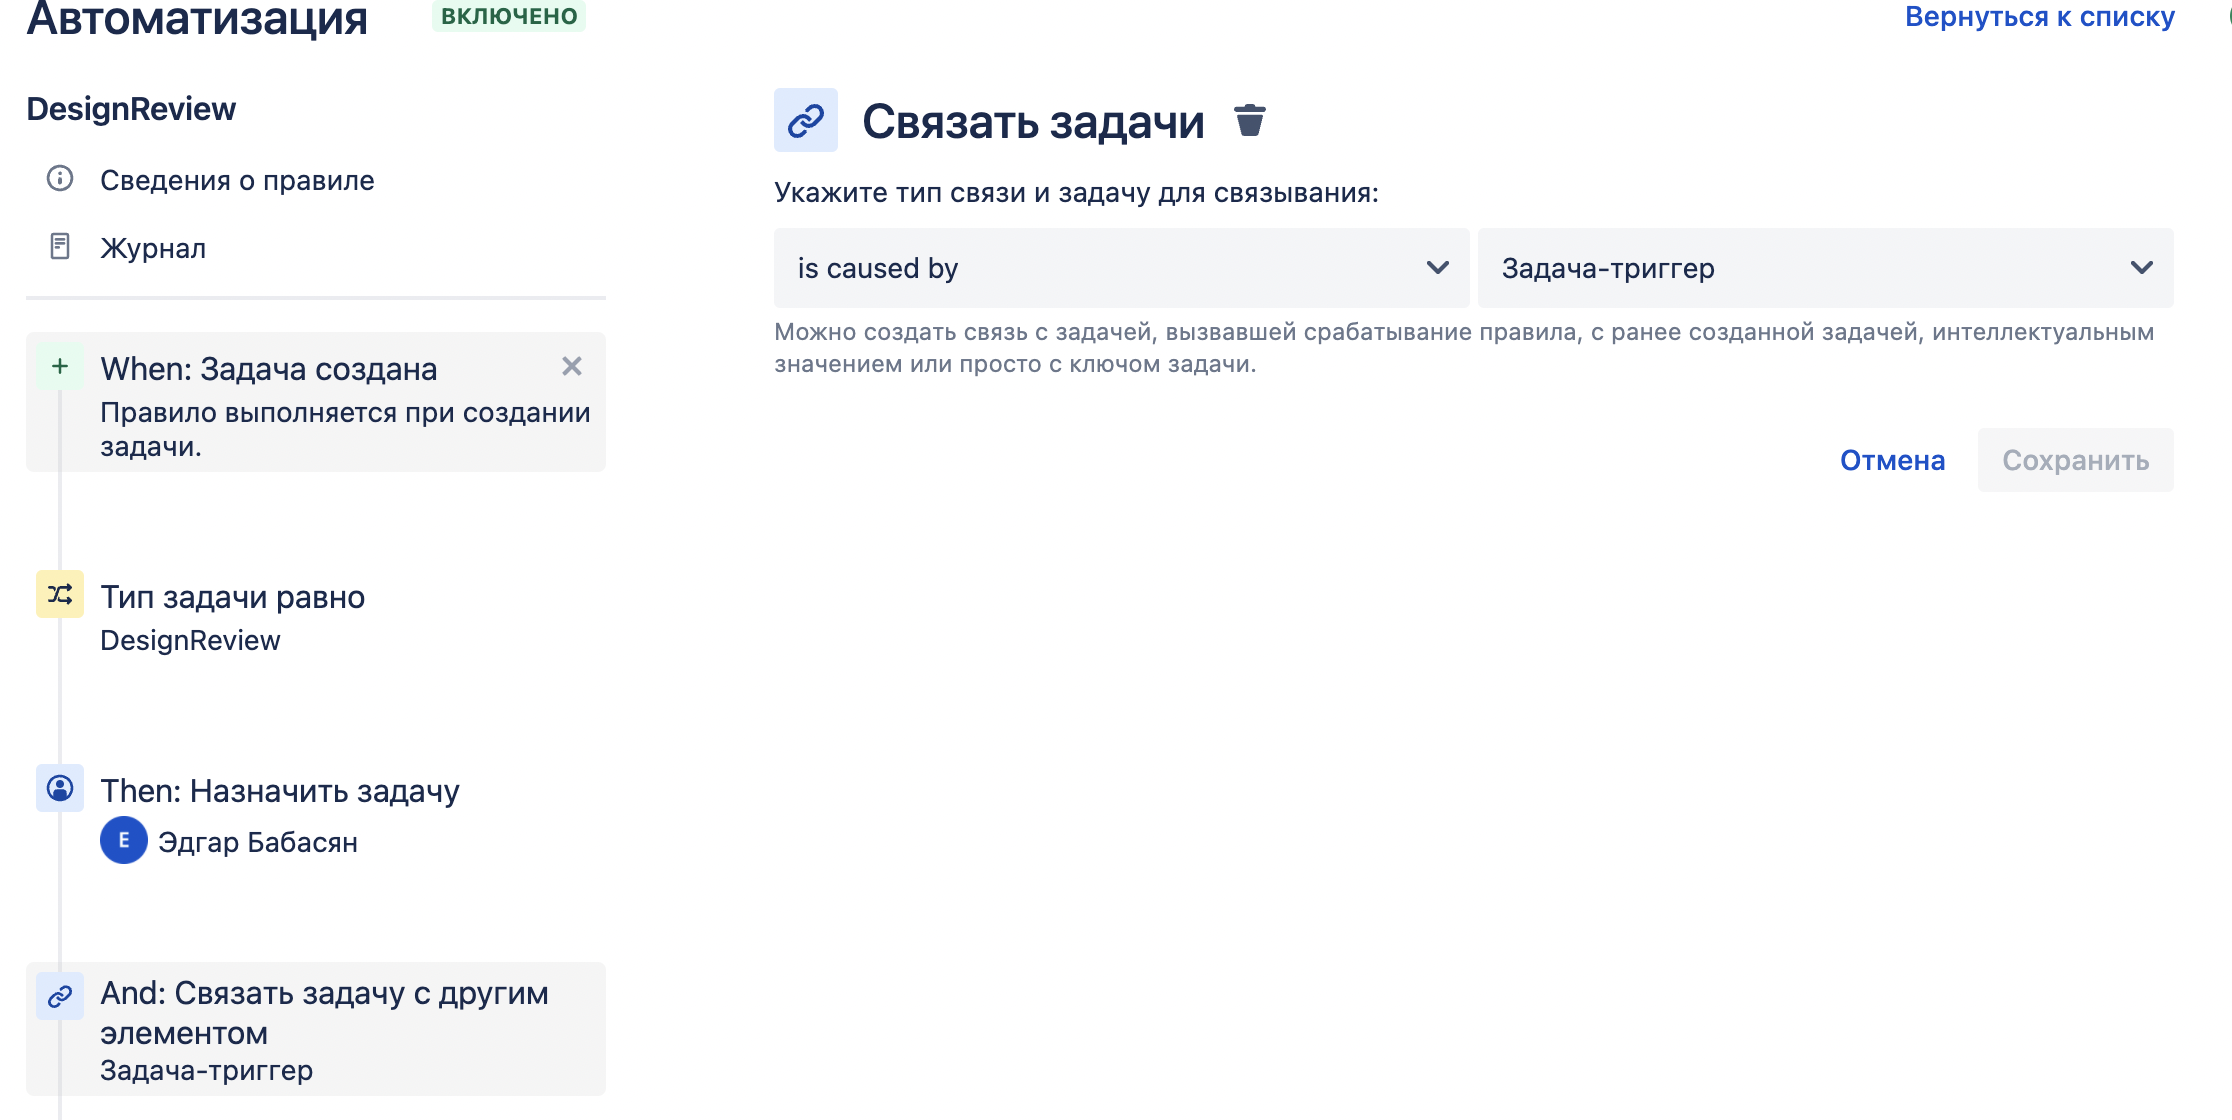Click the info icon next to Сведения о правиле

[x=60, y=178]
